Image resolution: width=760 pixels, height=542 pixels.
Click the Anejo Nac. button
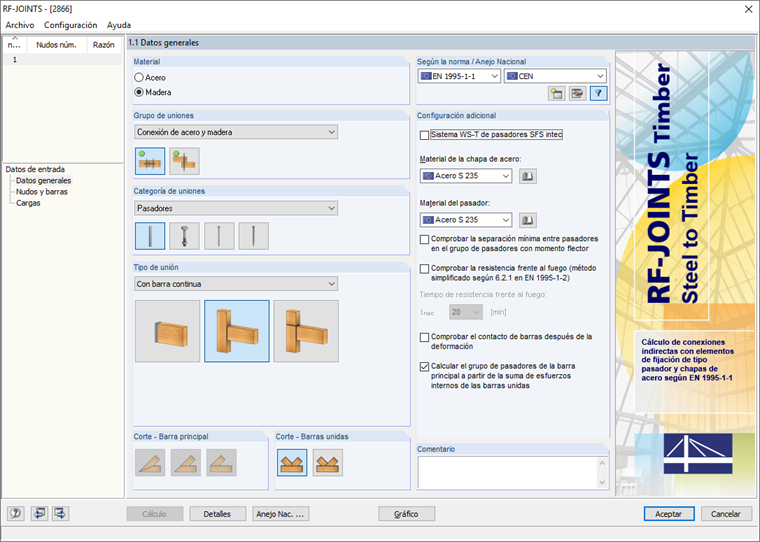tap(280, 514)
